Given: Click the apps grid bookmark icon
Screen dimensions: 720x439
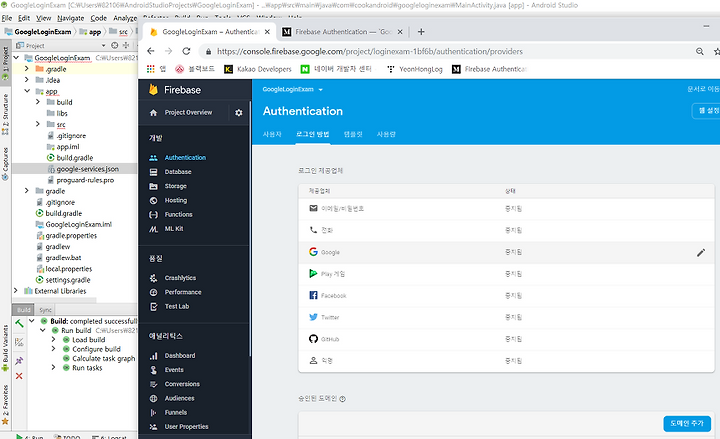Looking at the screenshot, I should pyautogui.click(x=151, y=69).
